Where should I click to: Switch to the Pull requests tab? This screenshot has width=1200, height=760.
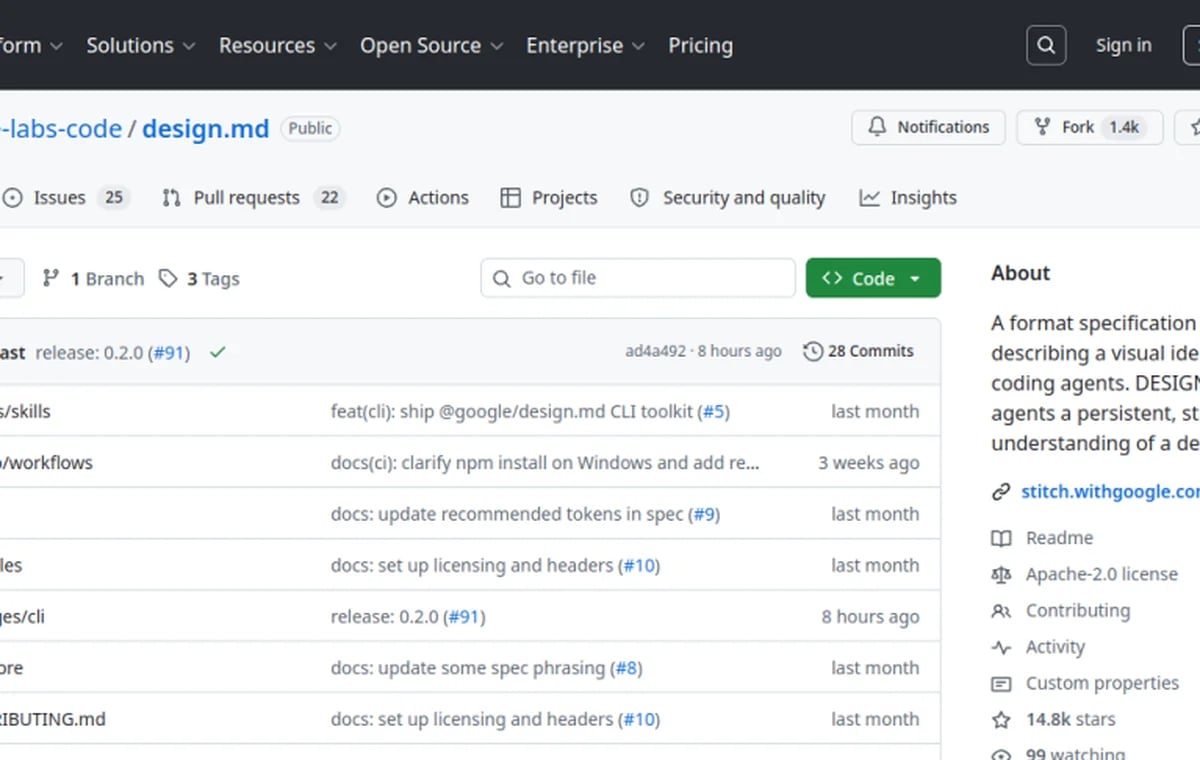point(253,198)
